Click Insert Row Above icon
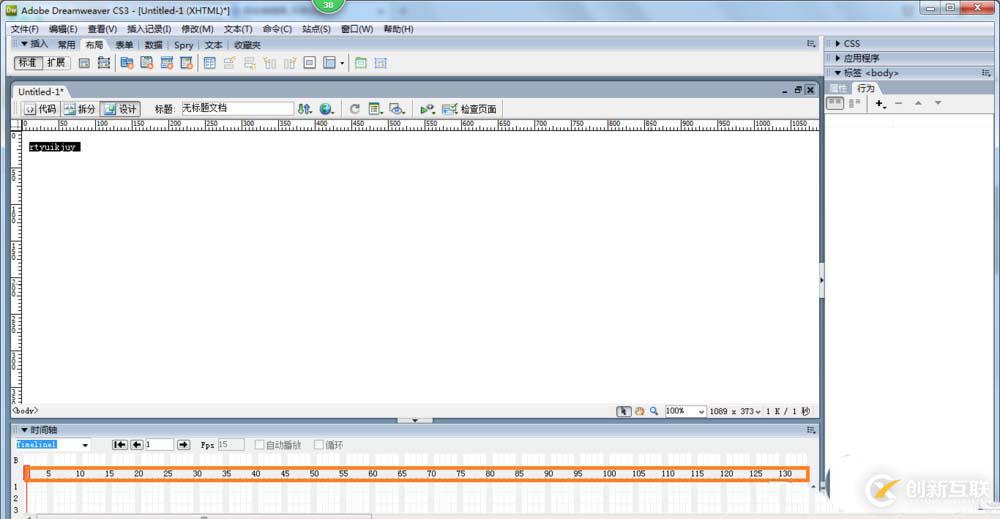The height and width of the screenshot is (519, 1000). coord(230,63)
